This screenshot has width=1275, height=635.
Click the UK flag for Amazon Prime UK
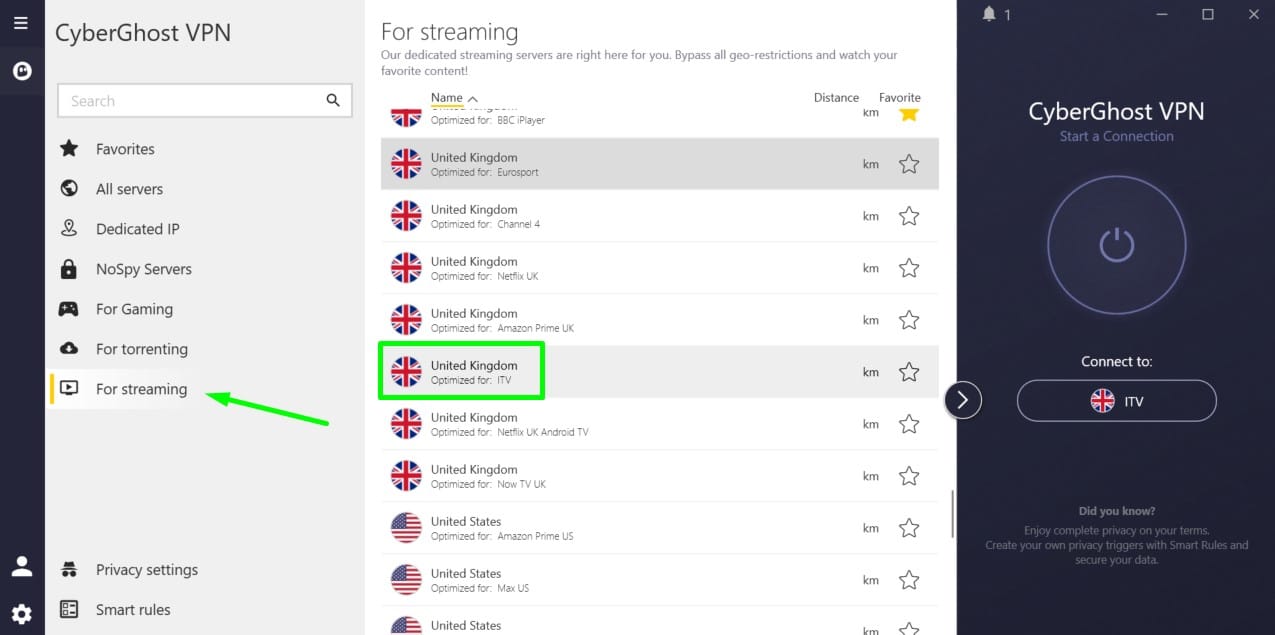406,320
